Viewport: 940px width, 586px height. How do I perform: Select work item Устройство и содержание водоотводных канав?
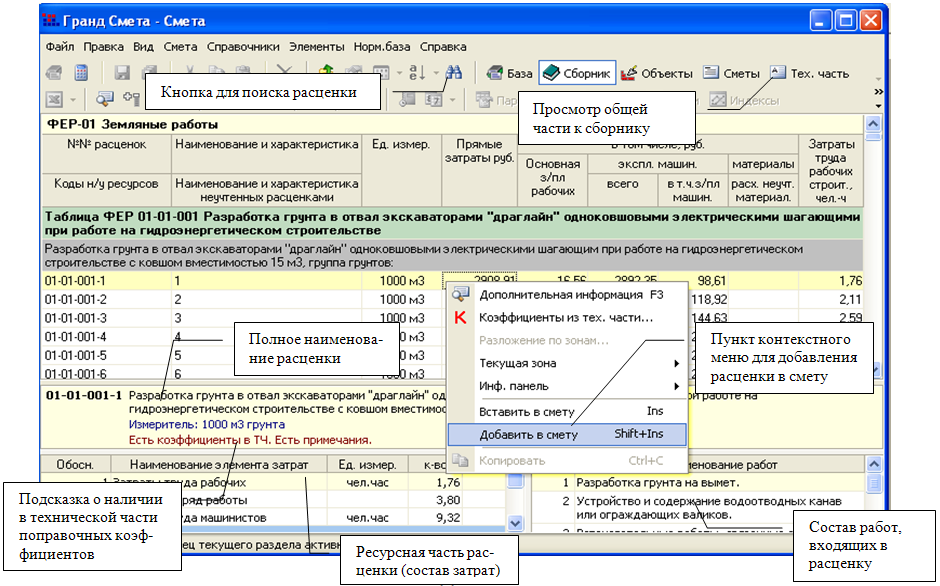pos(709,507)
